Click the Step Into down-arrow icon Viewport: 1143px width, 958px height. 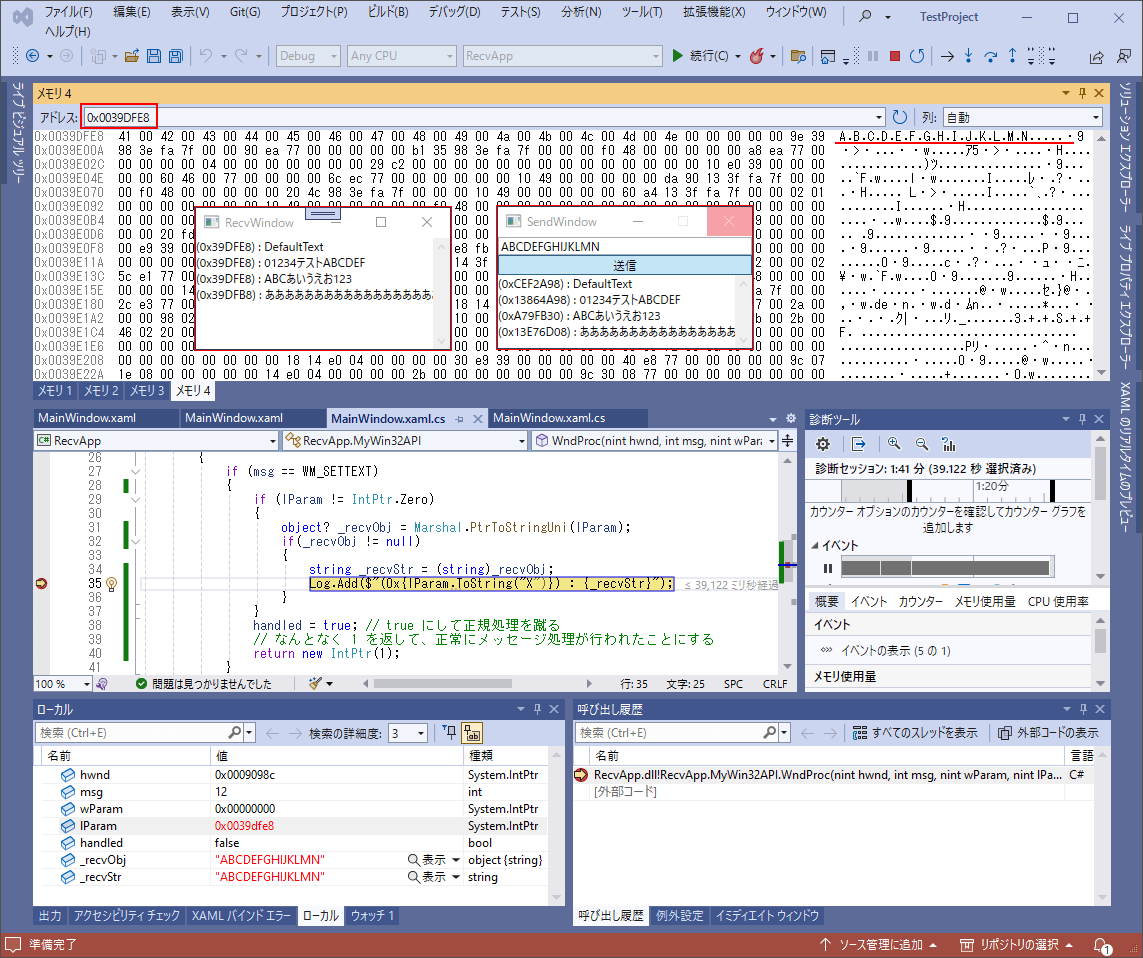click(968, 56)
